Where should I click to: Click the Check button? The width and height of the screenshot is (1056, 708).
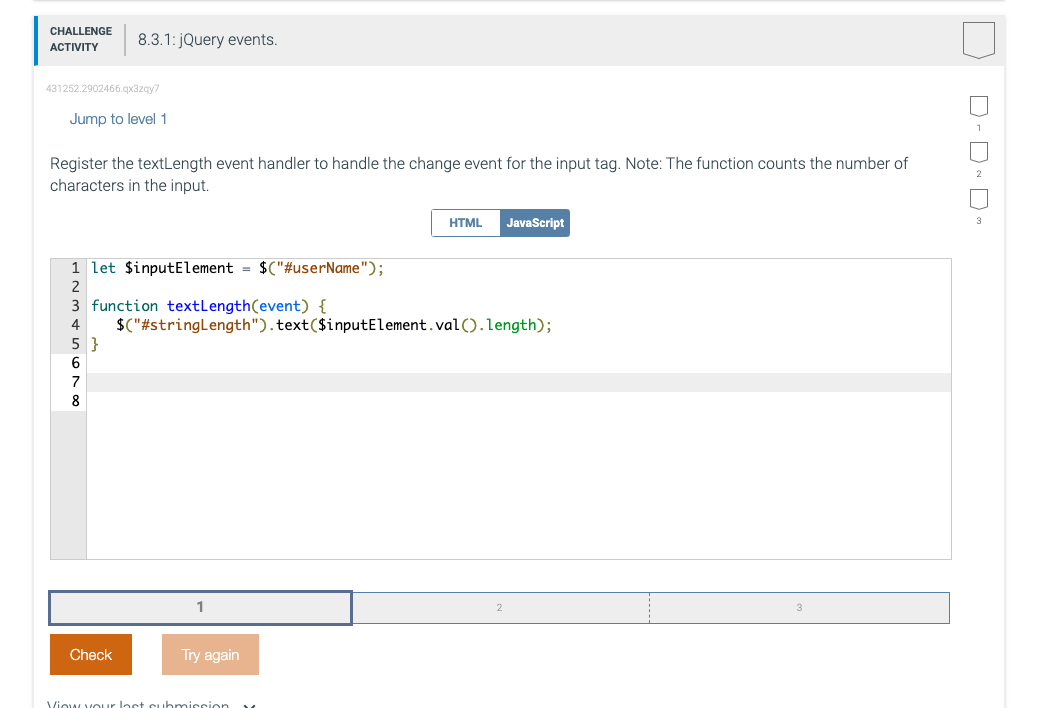click(90, 654)
